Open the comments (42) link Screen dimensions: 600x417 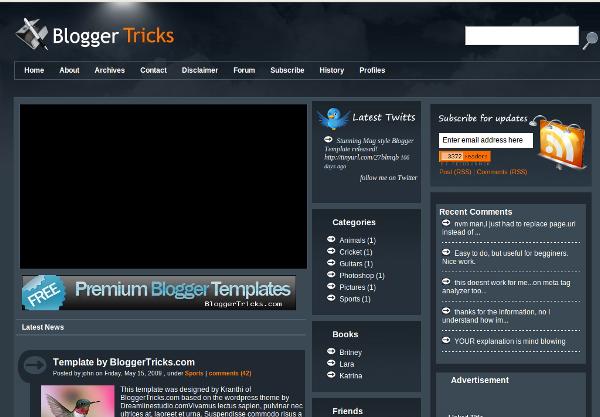tap(230, 373)
